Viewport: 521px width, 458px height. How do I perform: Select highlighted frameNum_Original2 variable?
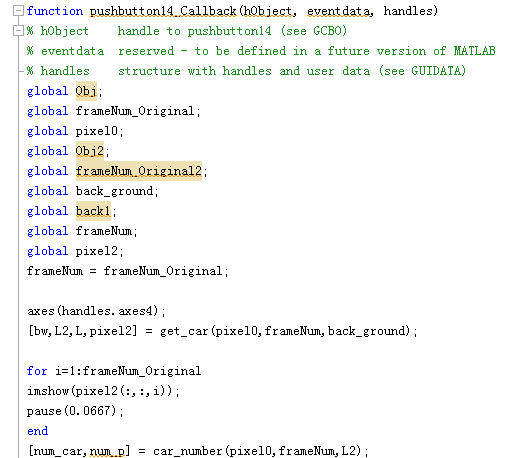[x=139, y=171]
